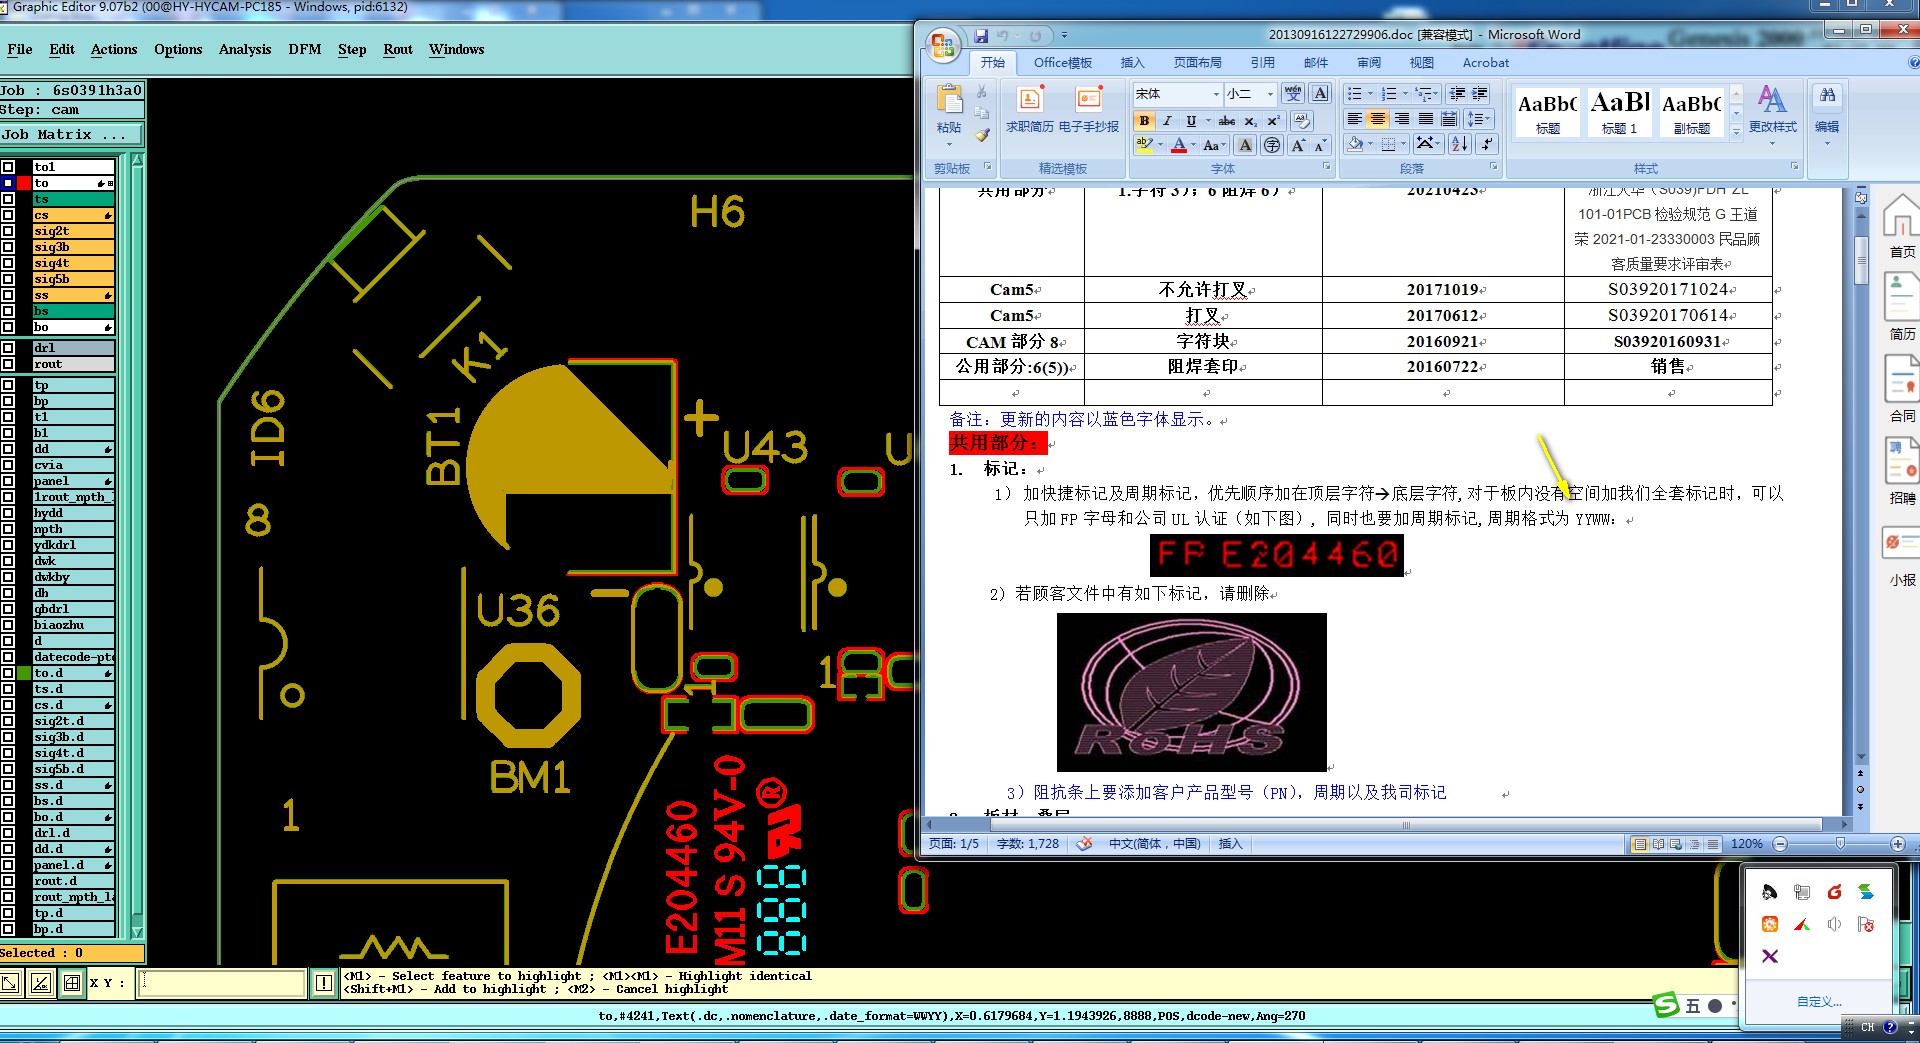This screenshot has width=1920, height=1043.
Task: Open the Actions menu in Graphic Editor
Action: pyautogui.click(x=114, y=49)
